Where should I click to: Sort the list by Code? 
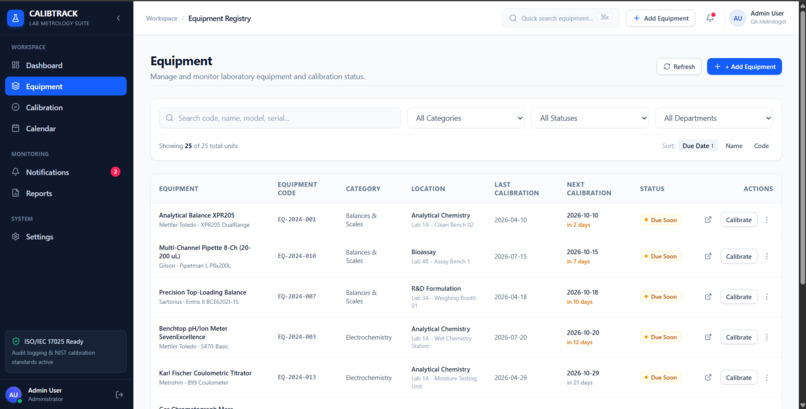[761, 146]
